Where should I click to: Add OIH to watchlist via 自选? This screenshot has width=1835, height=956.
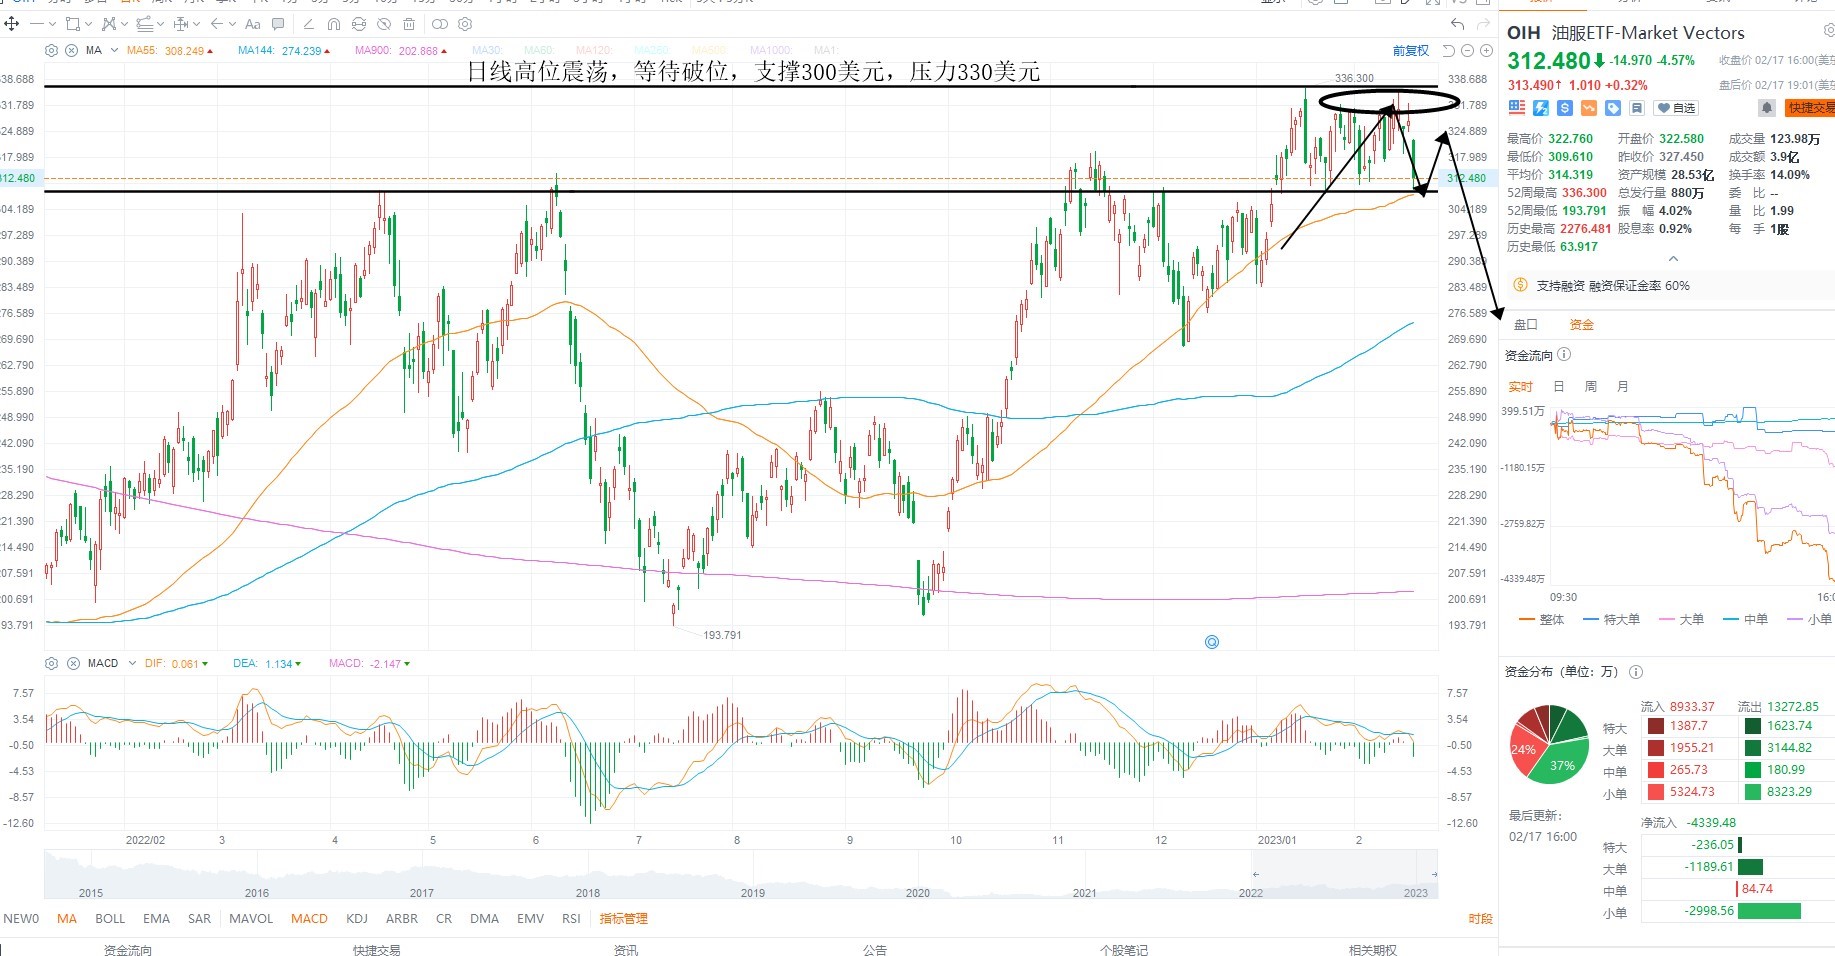(x=1676, y=107)
